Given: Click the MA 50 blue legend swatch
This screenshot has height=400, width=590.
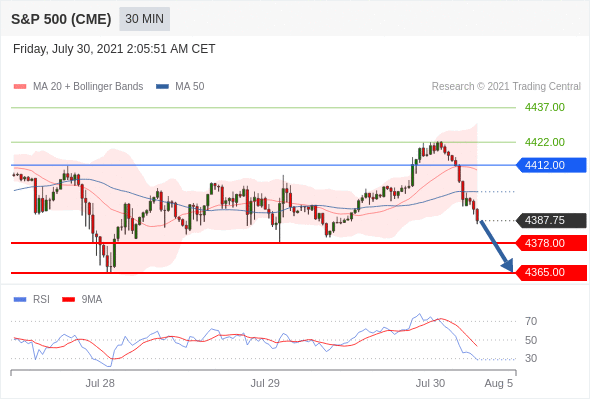Looking at the screenshot, I should point(162,87).
